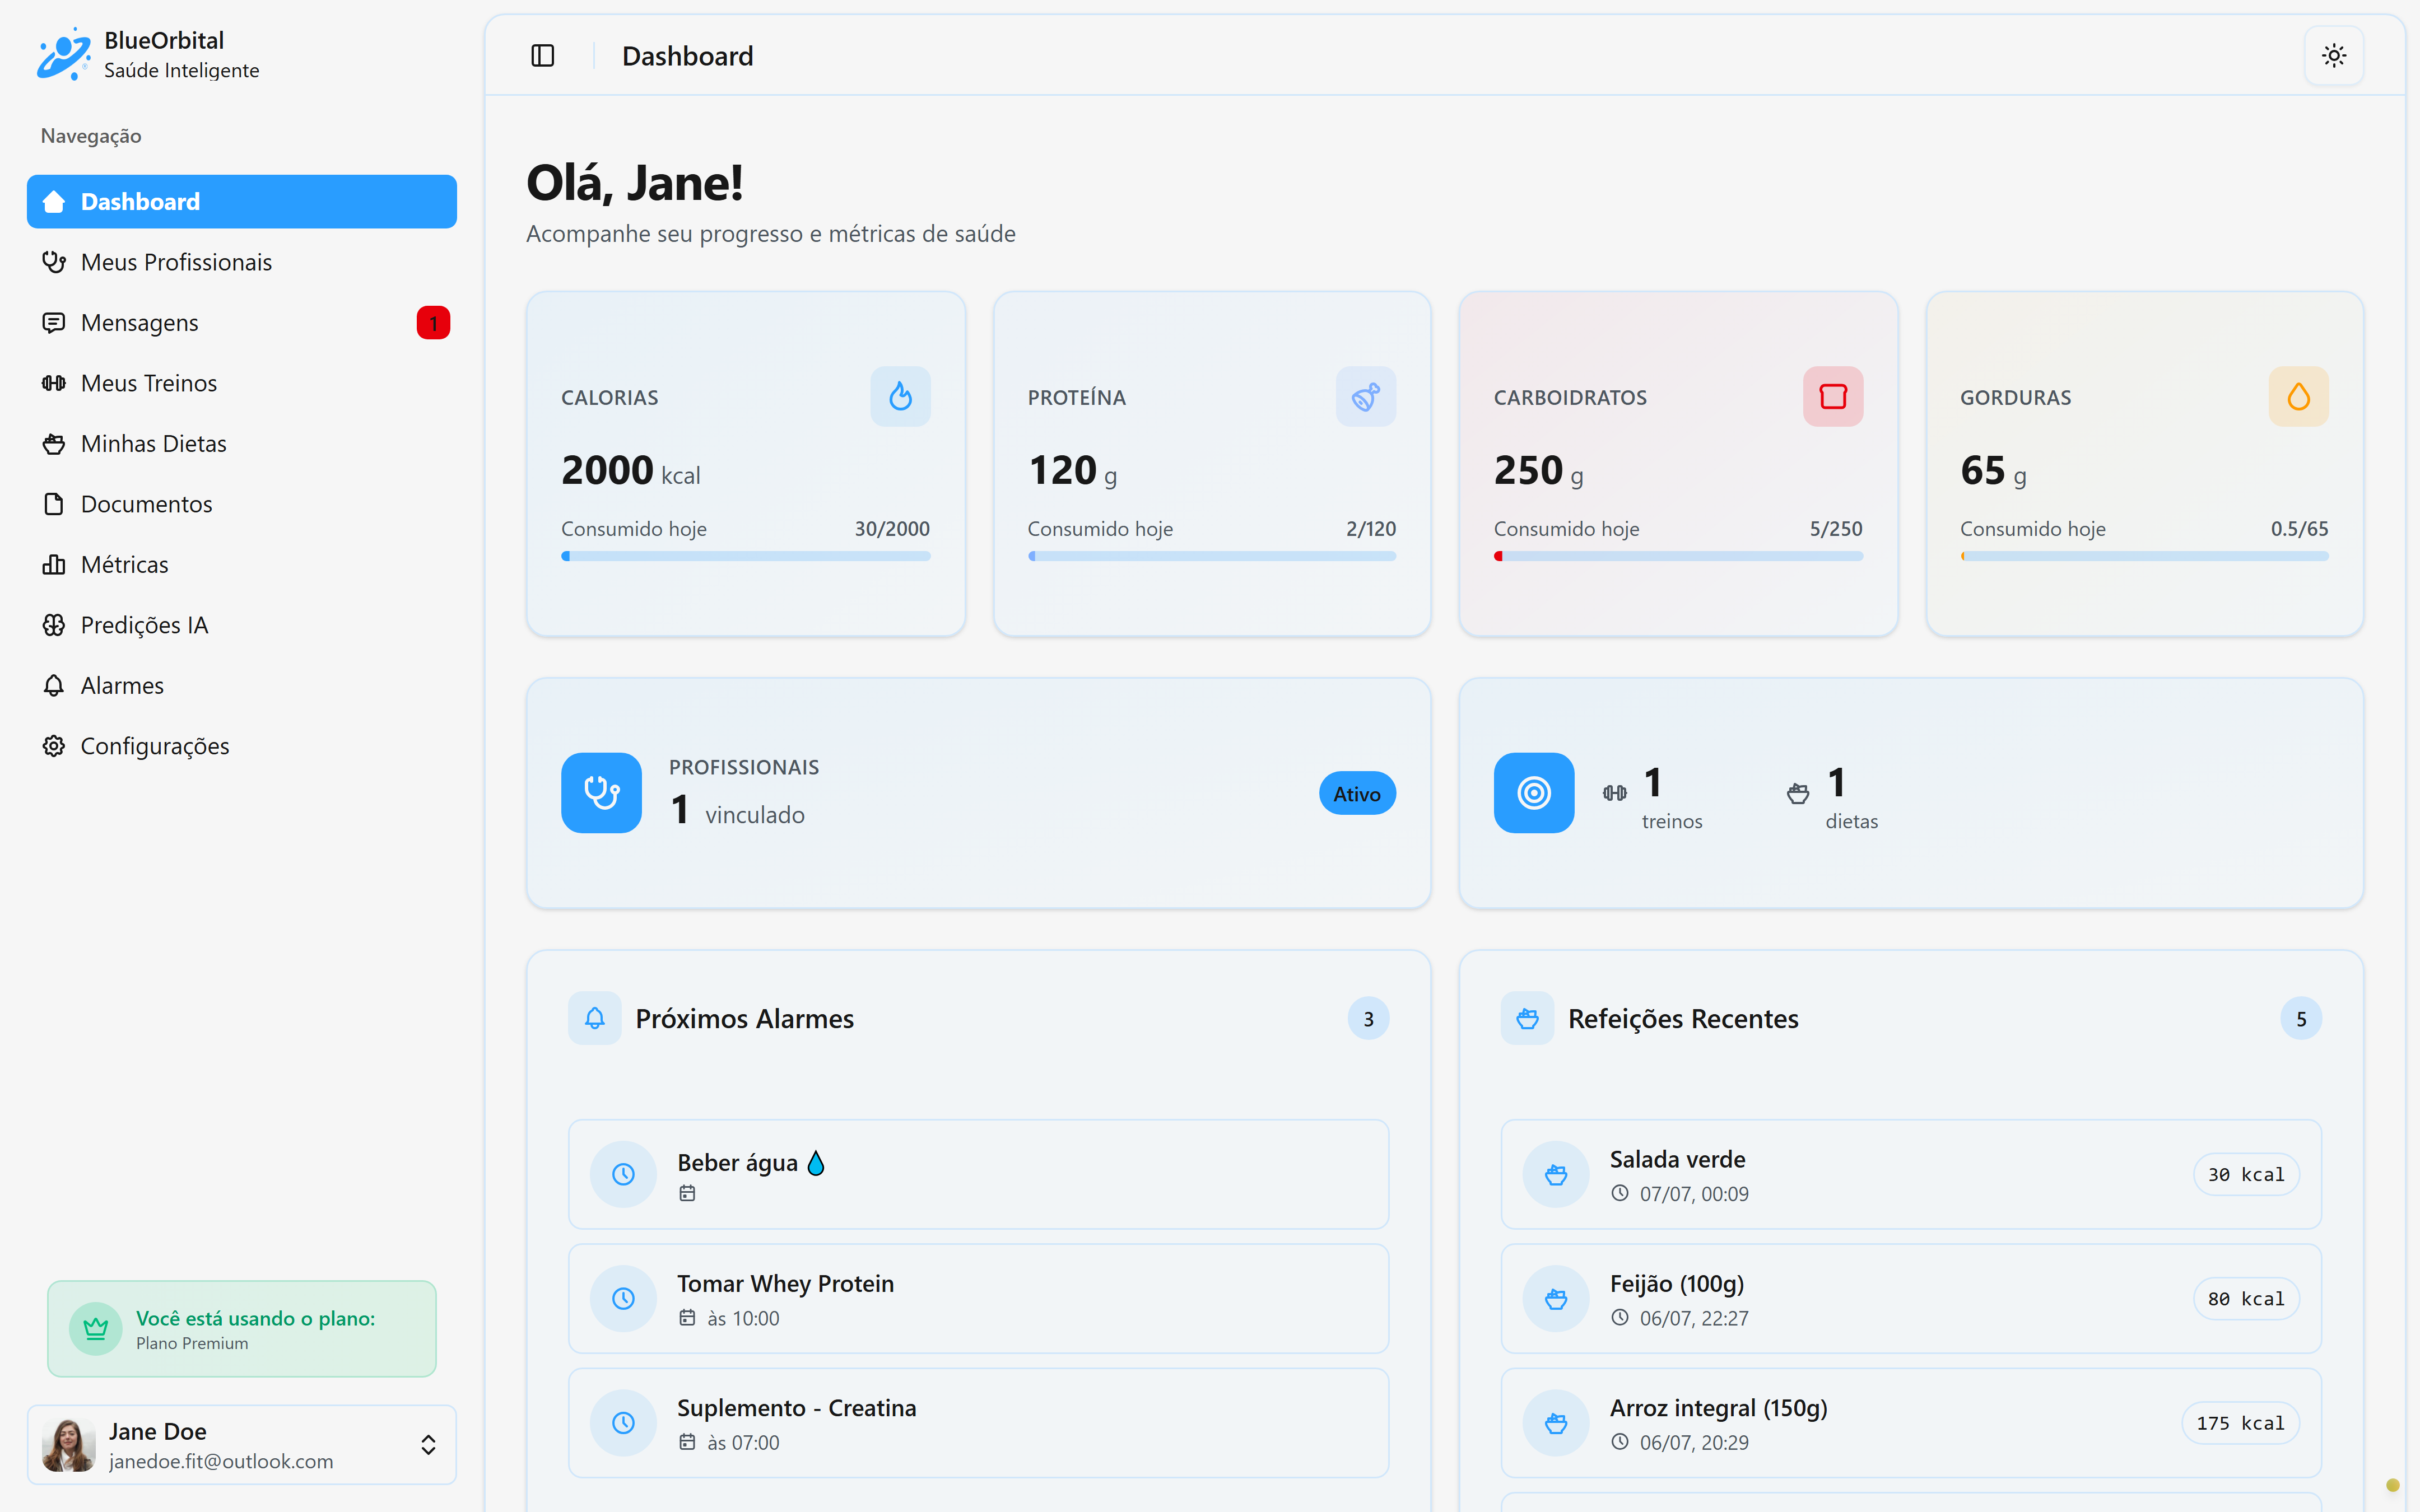This screenshot has height=1512, width=2420.
Task: Click the 80 kcal badge
Action: point(2246,1299)
